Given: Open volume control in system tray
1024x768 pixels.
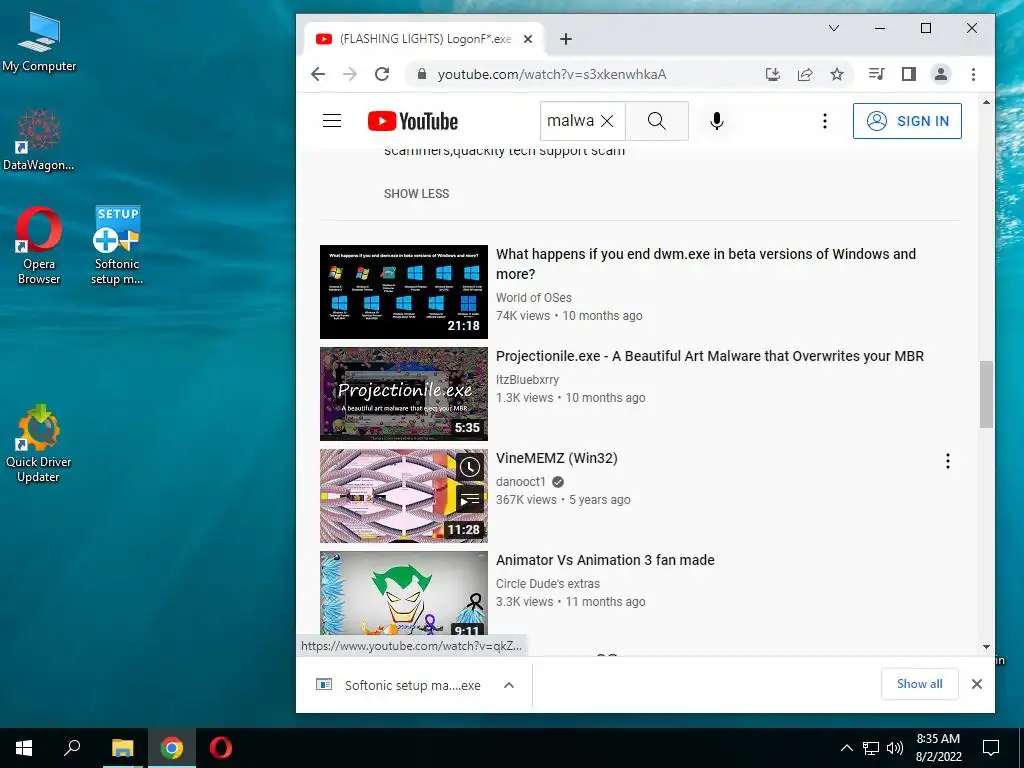Looking at the screenshot, I should click(x=895, y=748).
